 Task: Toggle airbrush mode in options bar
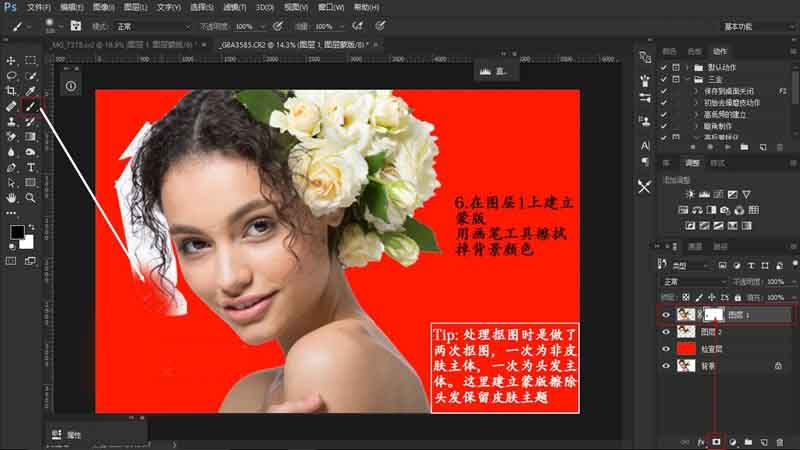(x=358, y=26)
